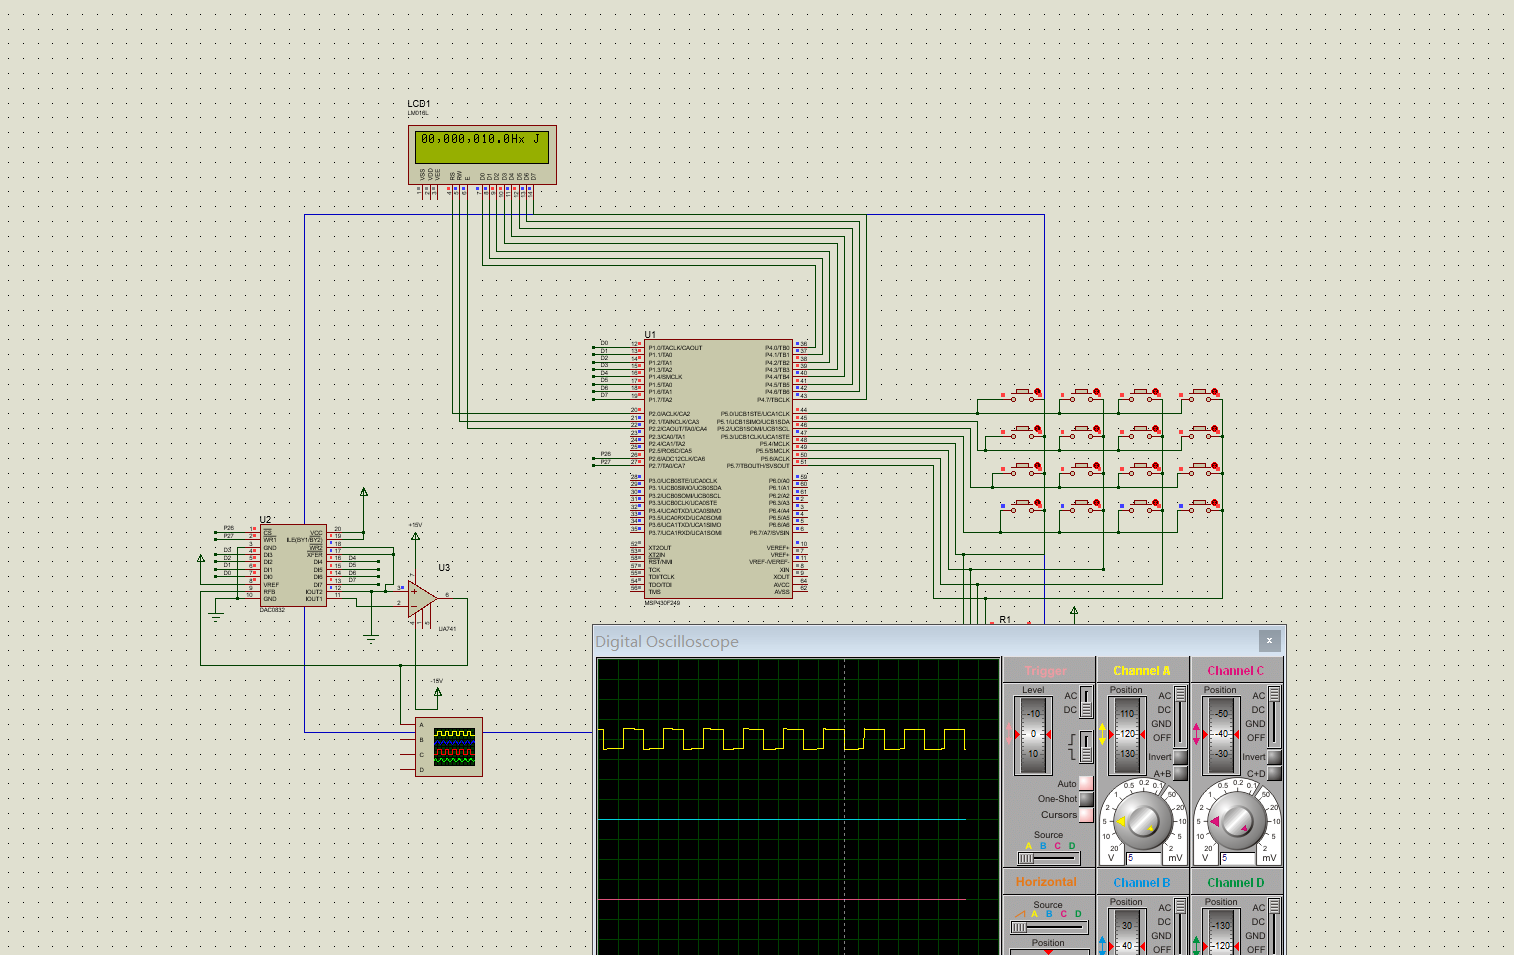Flip the Trigger rising/falling edge switch
The width and height of the screenshot is (1514, 955).
1086,747
